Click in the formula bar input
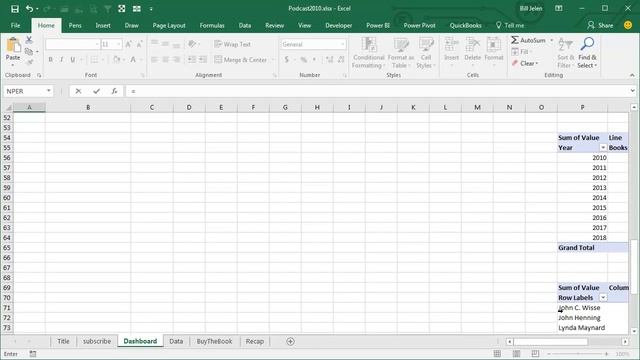 (x=378, y=91)
